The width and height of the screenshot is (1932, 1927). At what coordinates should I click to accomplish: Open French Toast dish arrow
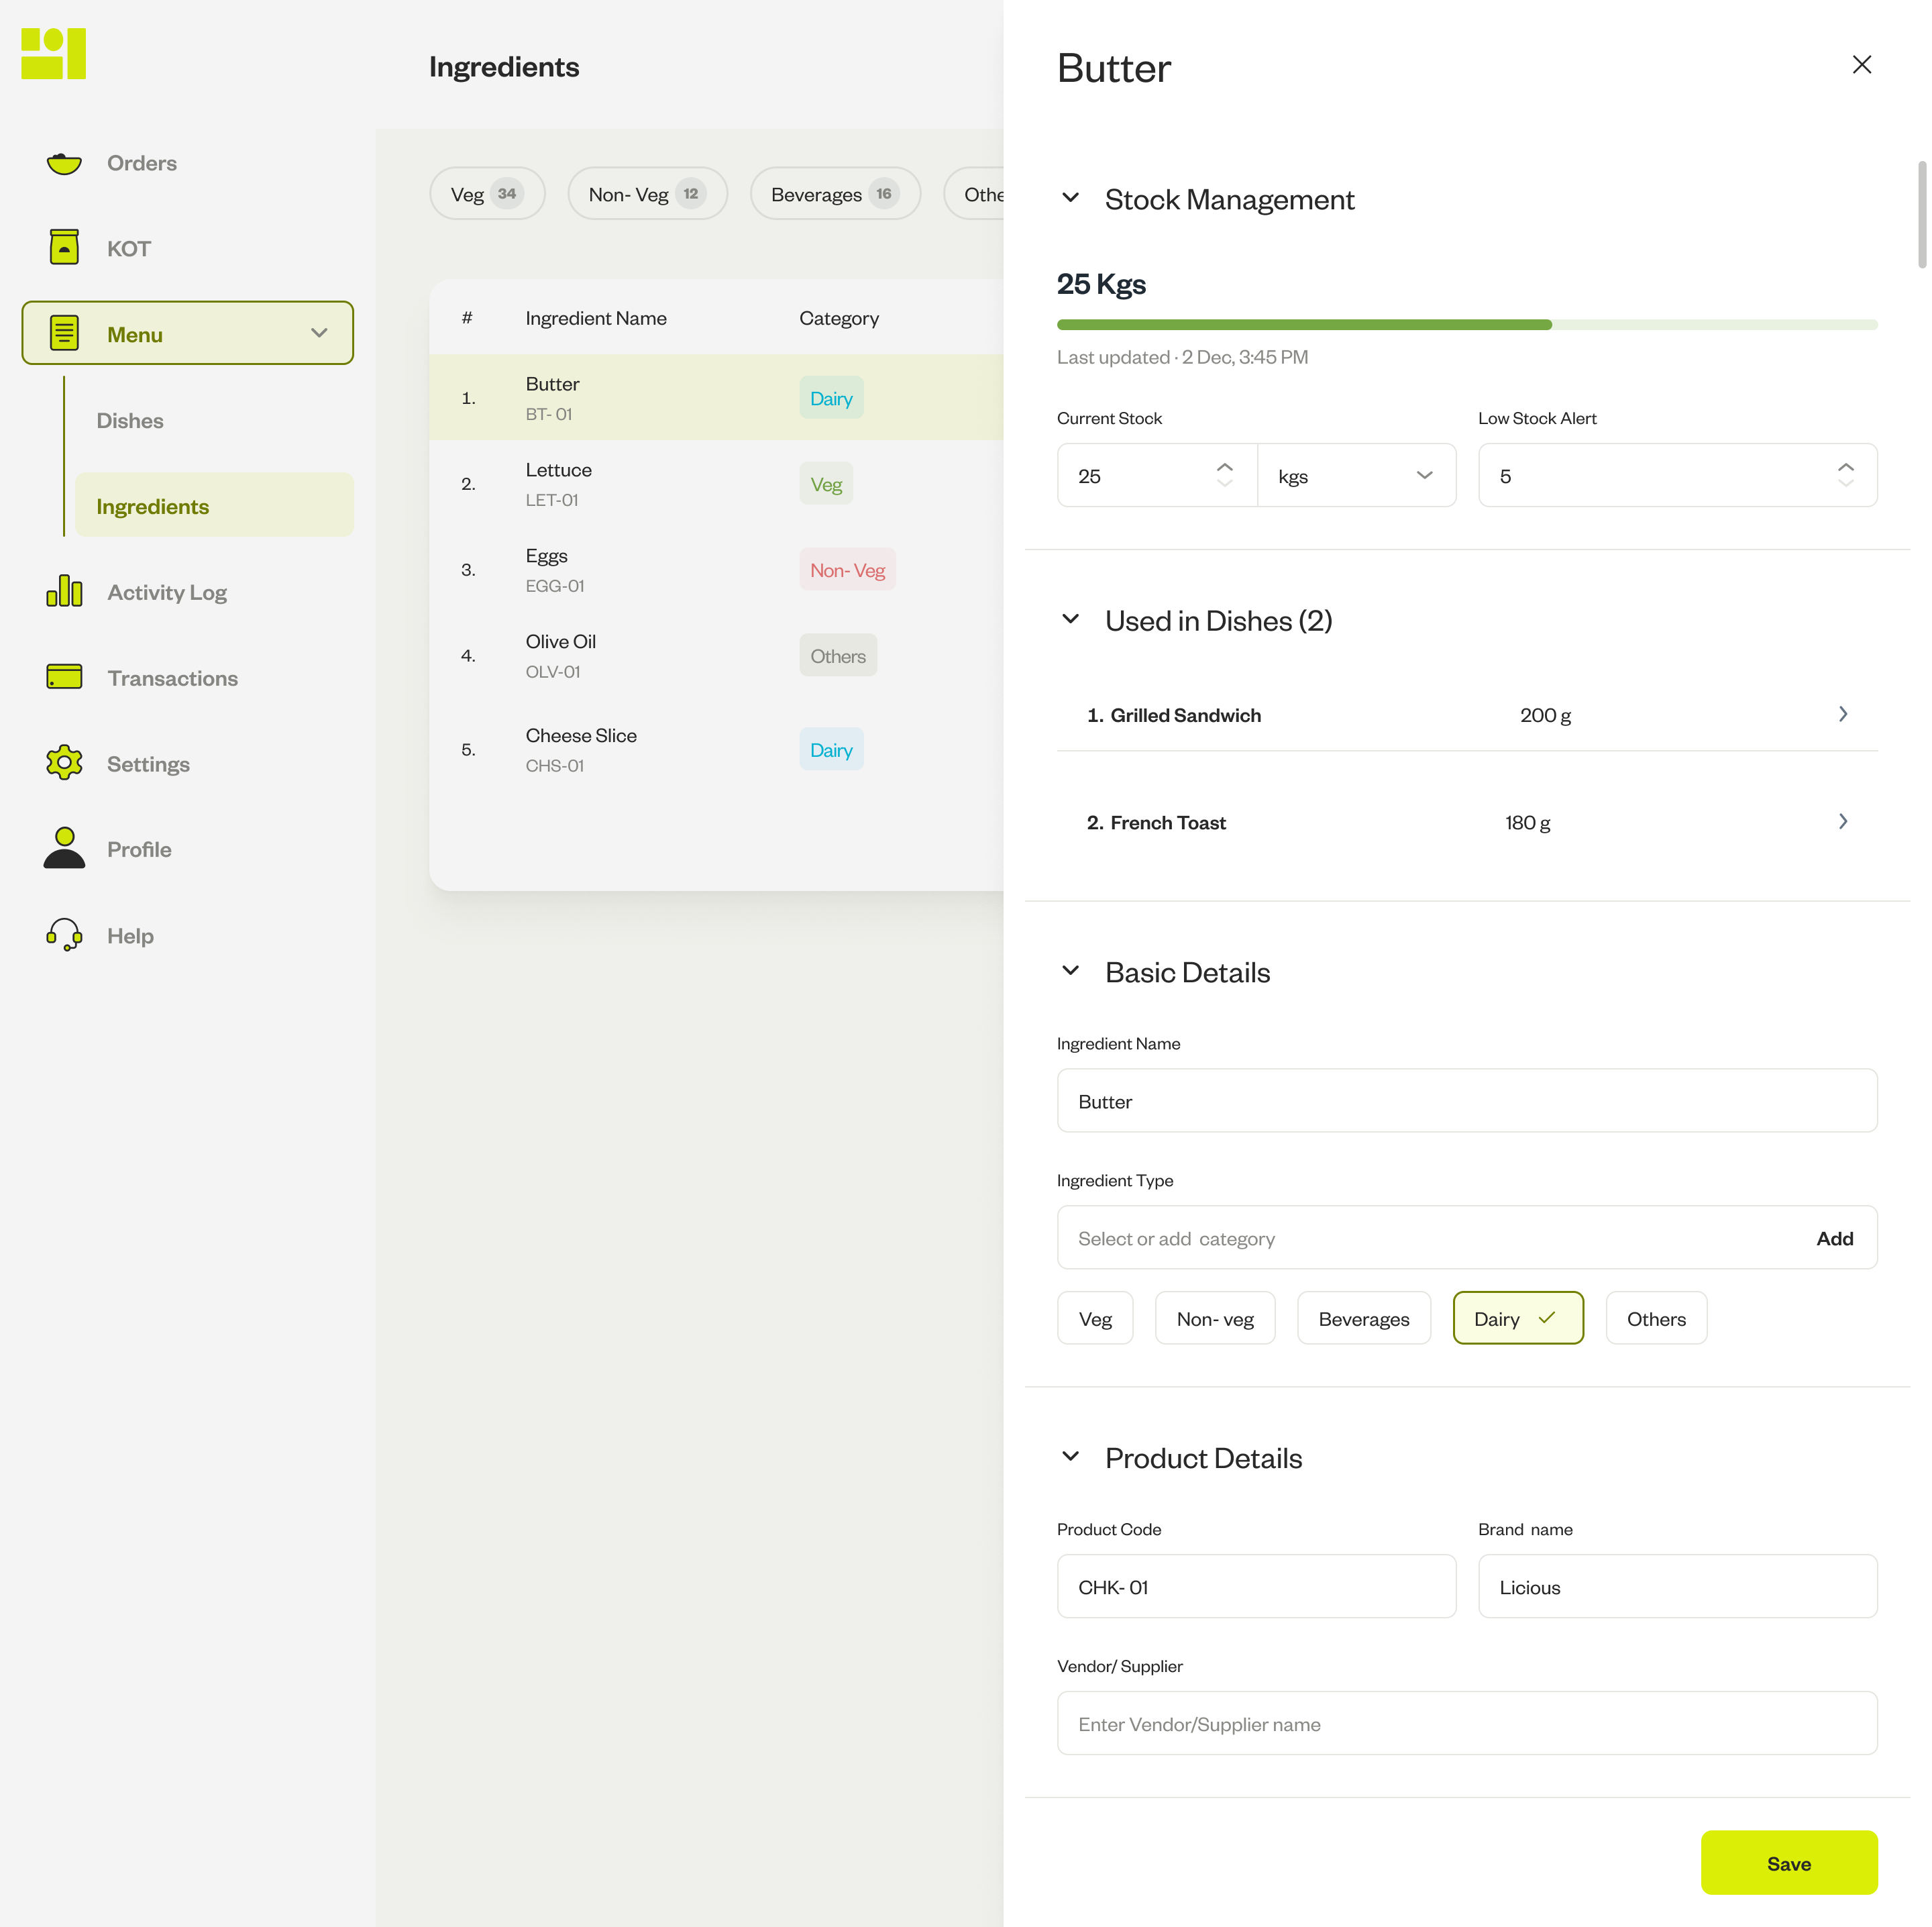tap(1842, 822)
